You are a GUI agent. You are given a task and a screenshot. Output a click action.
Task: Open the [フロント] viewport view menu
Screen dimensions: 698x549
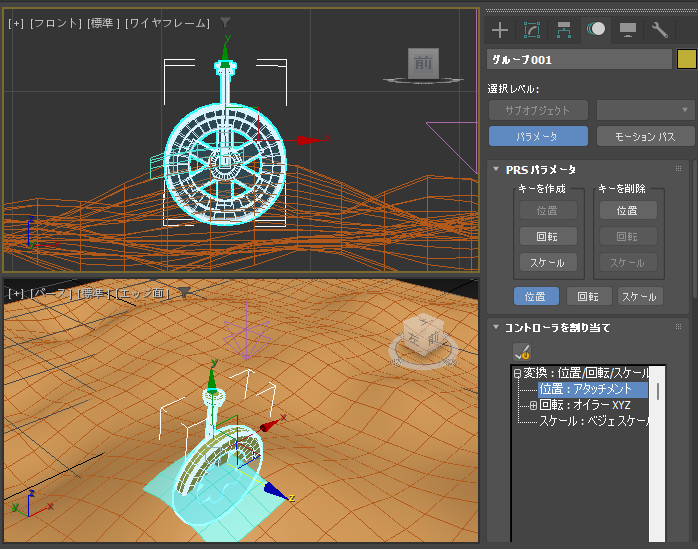(56, 23)
